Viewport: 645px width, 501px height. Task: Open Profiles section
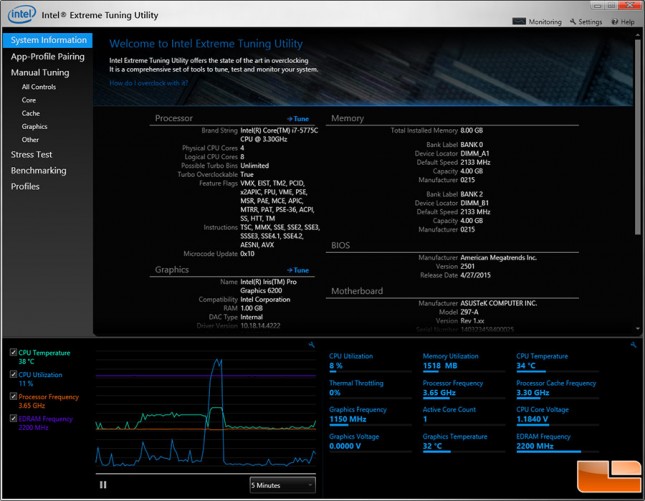point(25,186)
